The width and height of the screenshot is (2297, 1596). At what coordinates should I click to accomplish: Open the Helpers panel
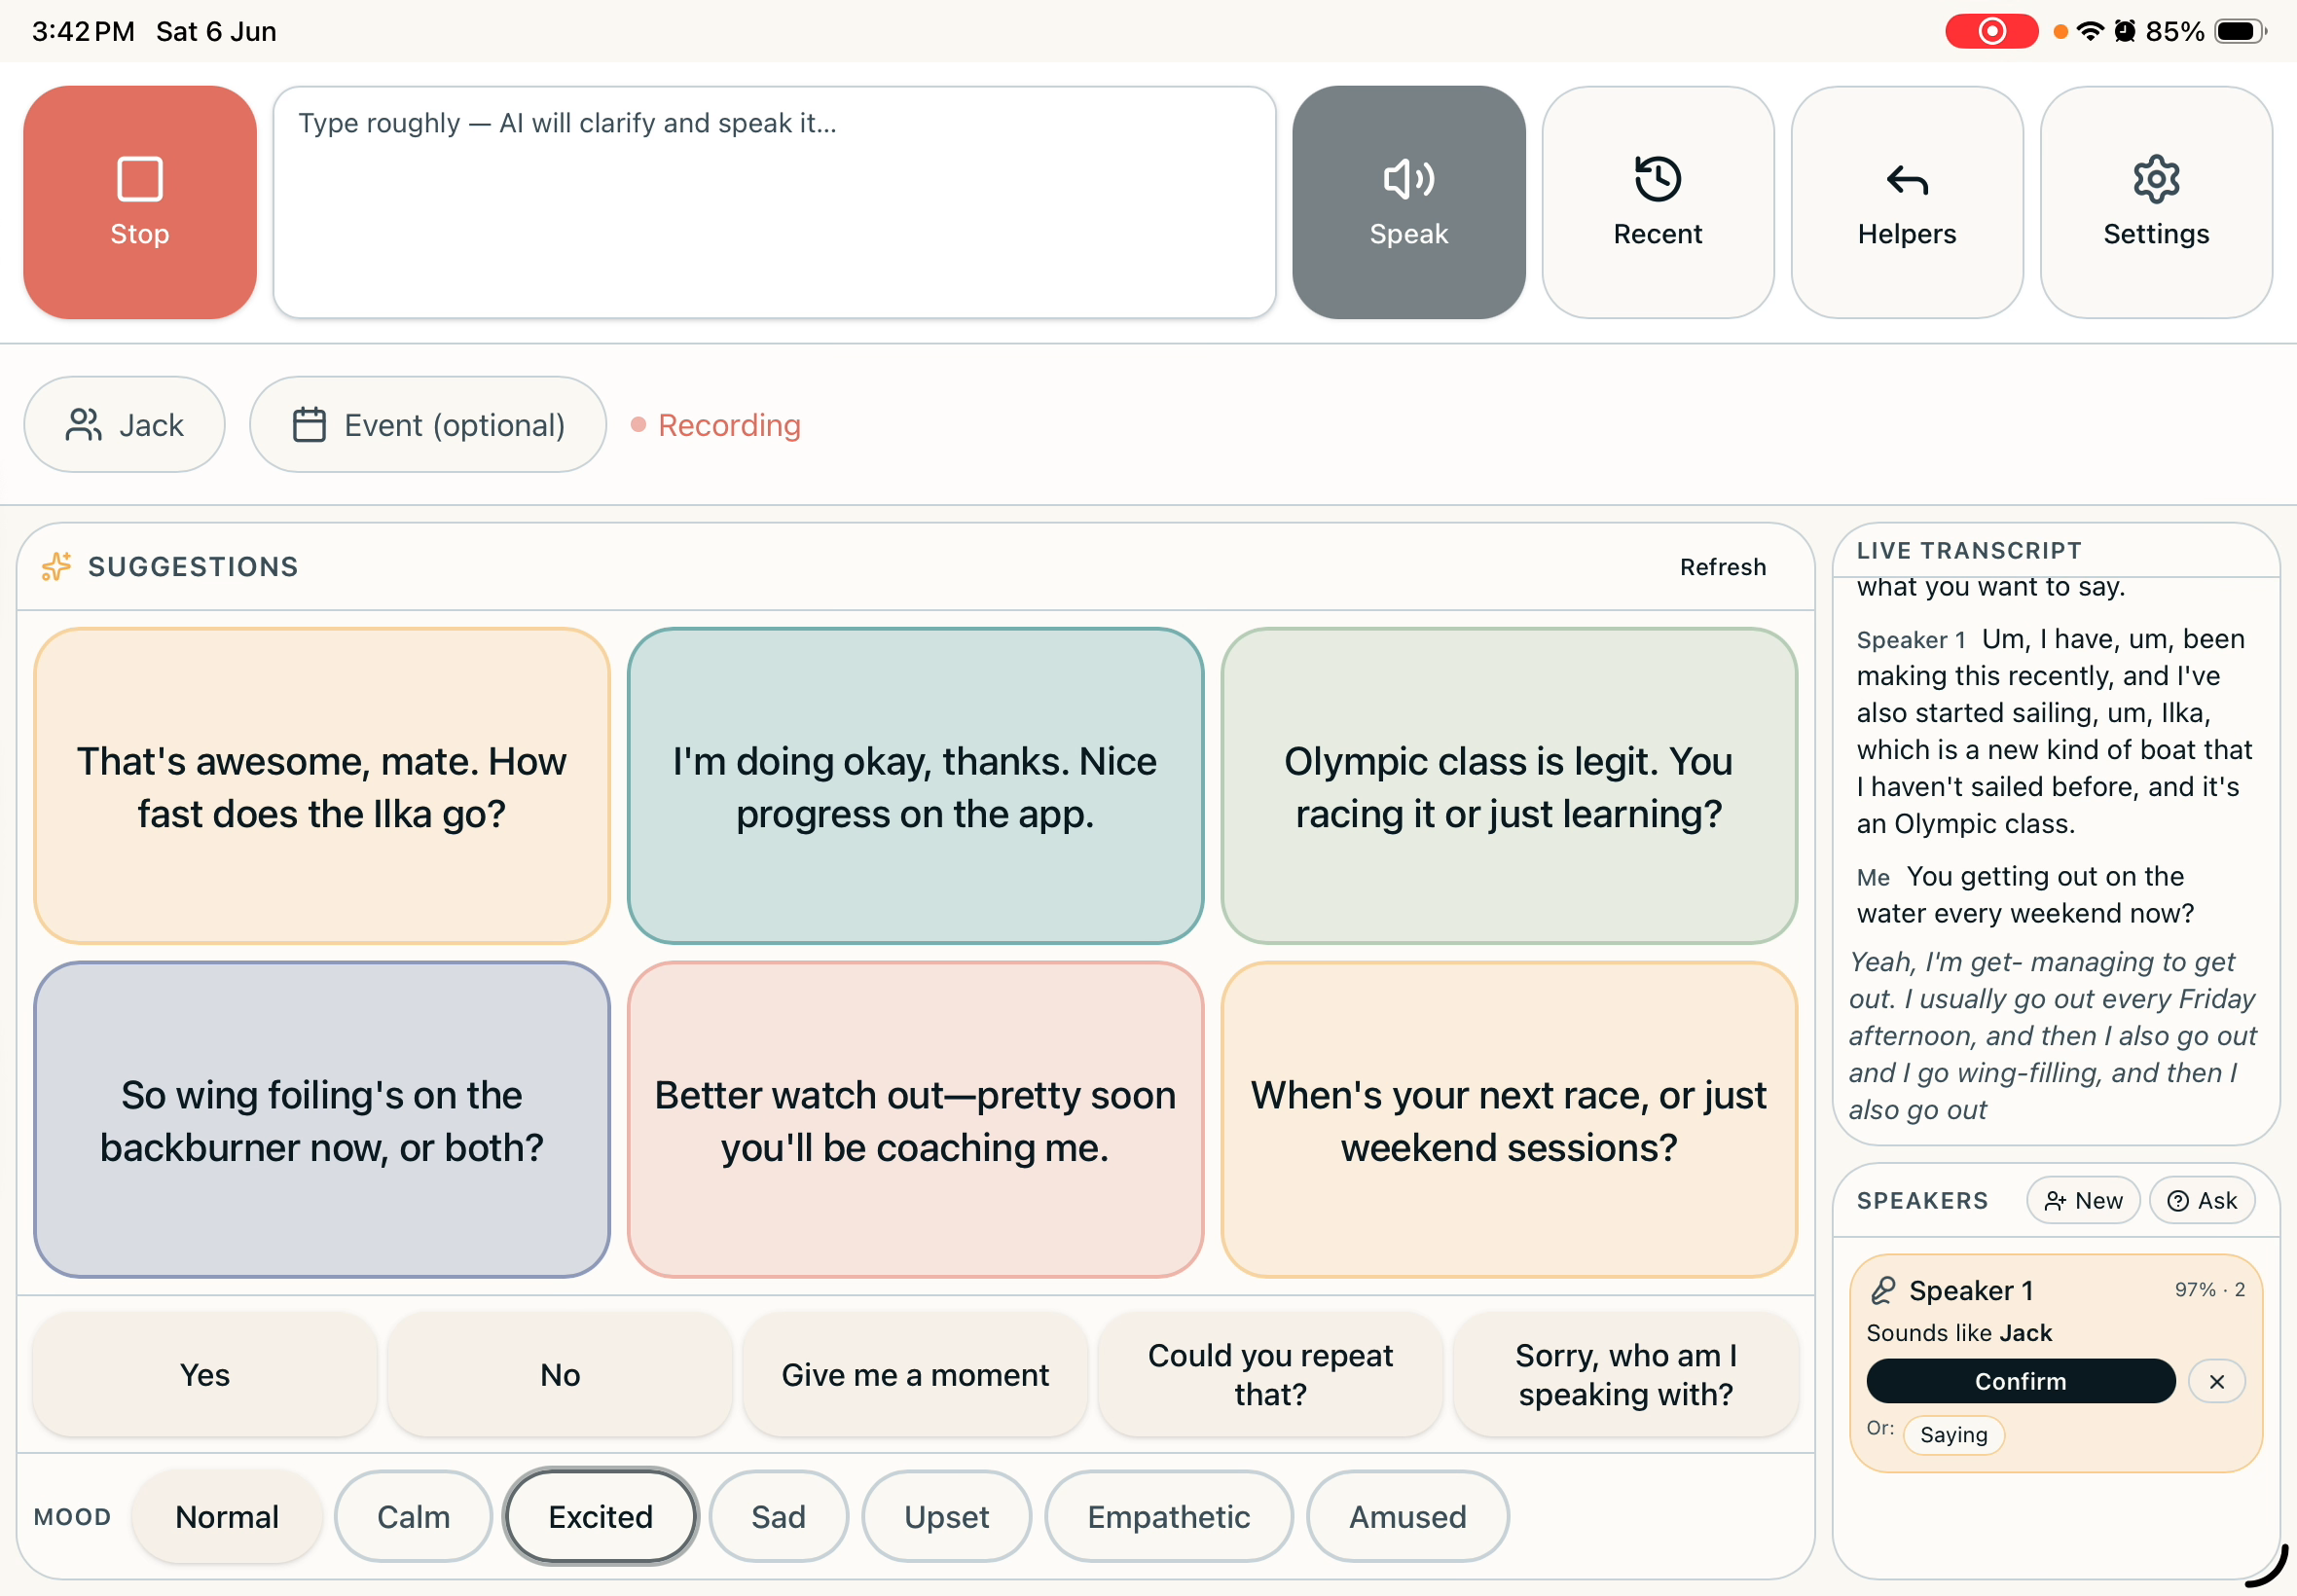coord(1906,202)
